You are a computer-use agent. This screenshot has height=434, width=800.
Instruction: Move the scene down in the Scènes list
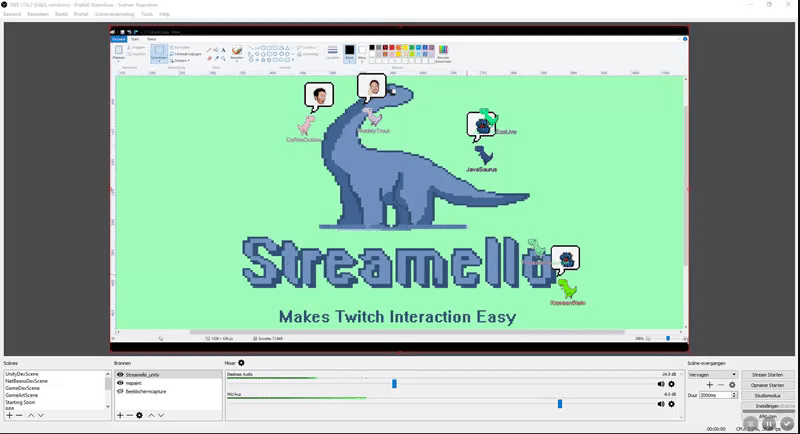coord(41,416)
